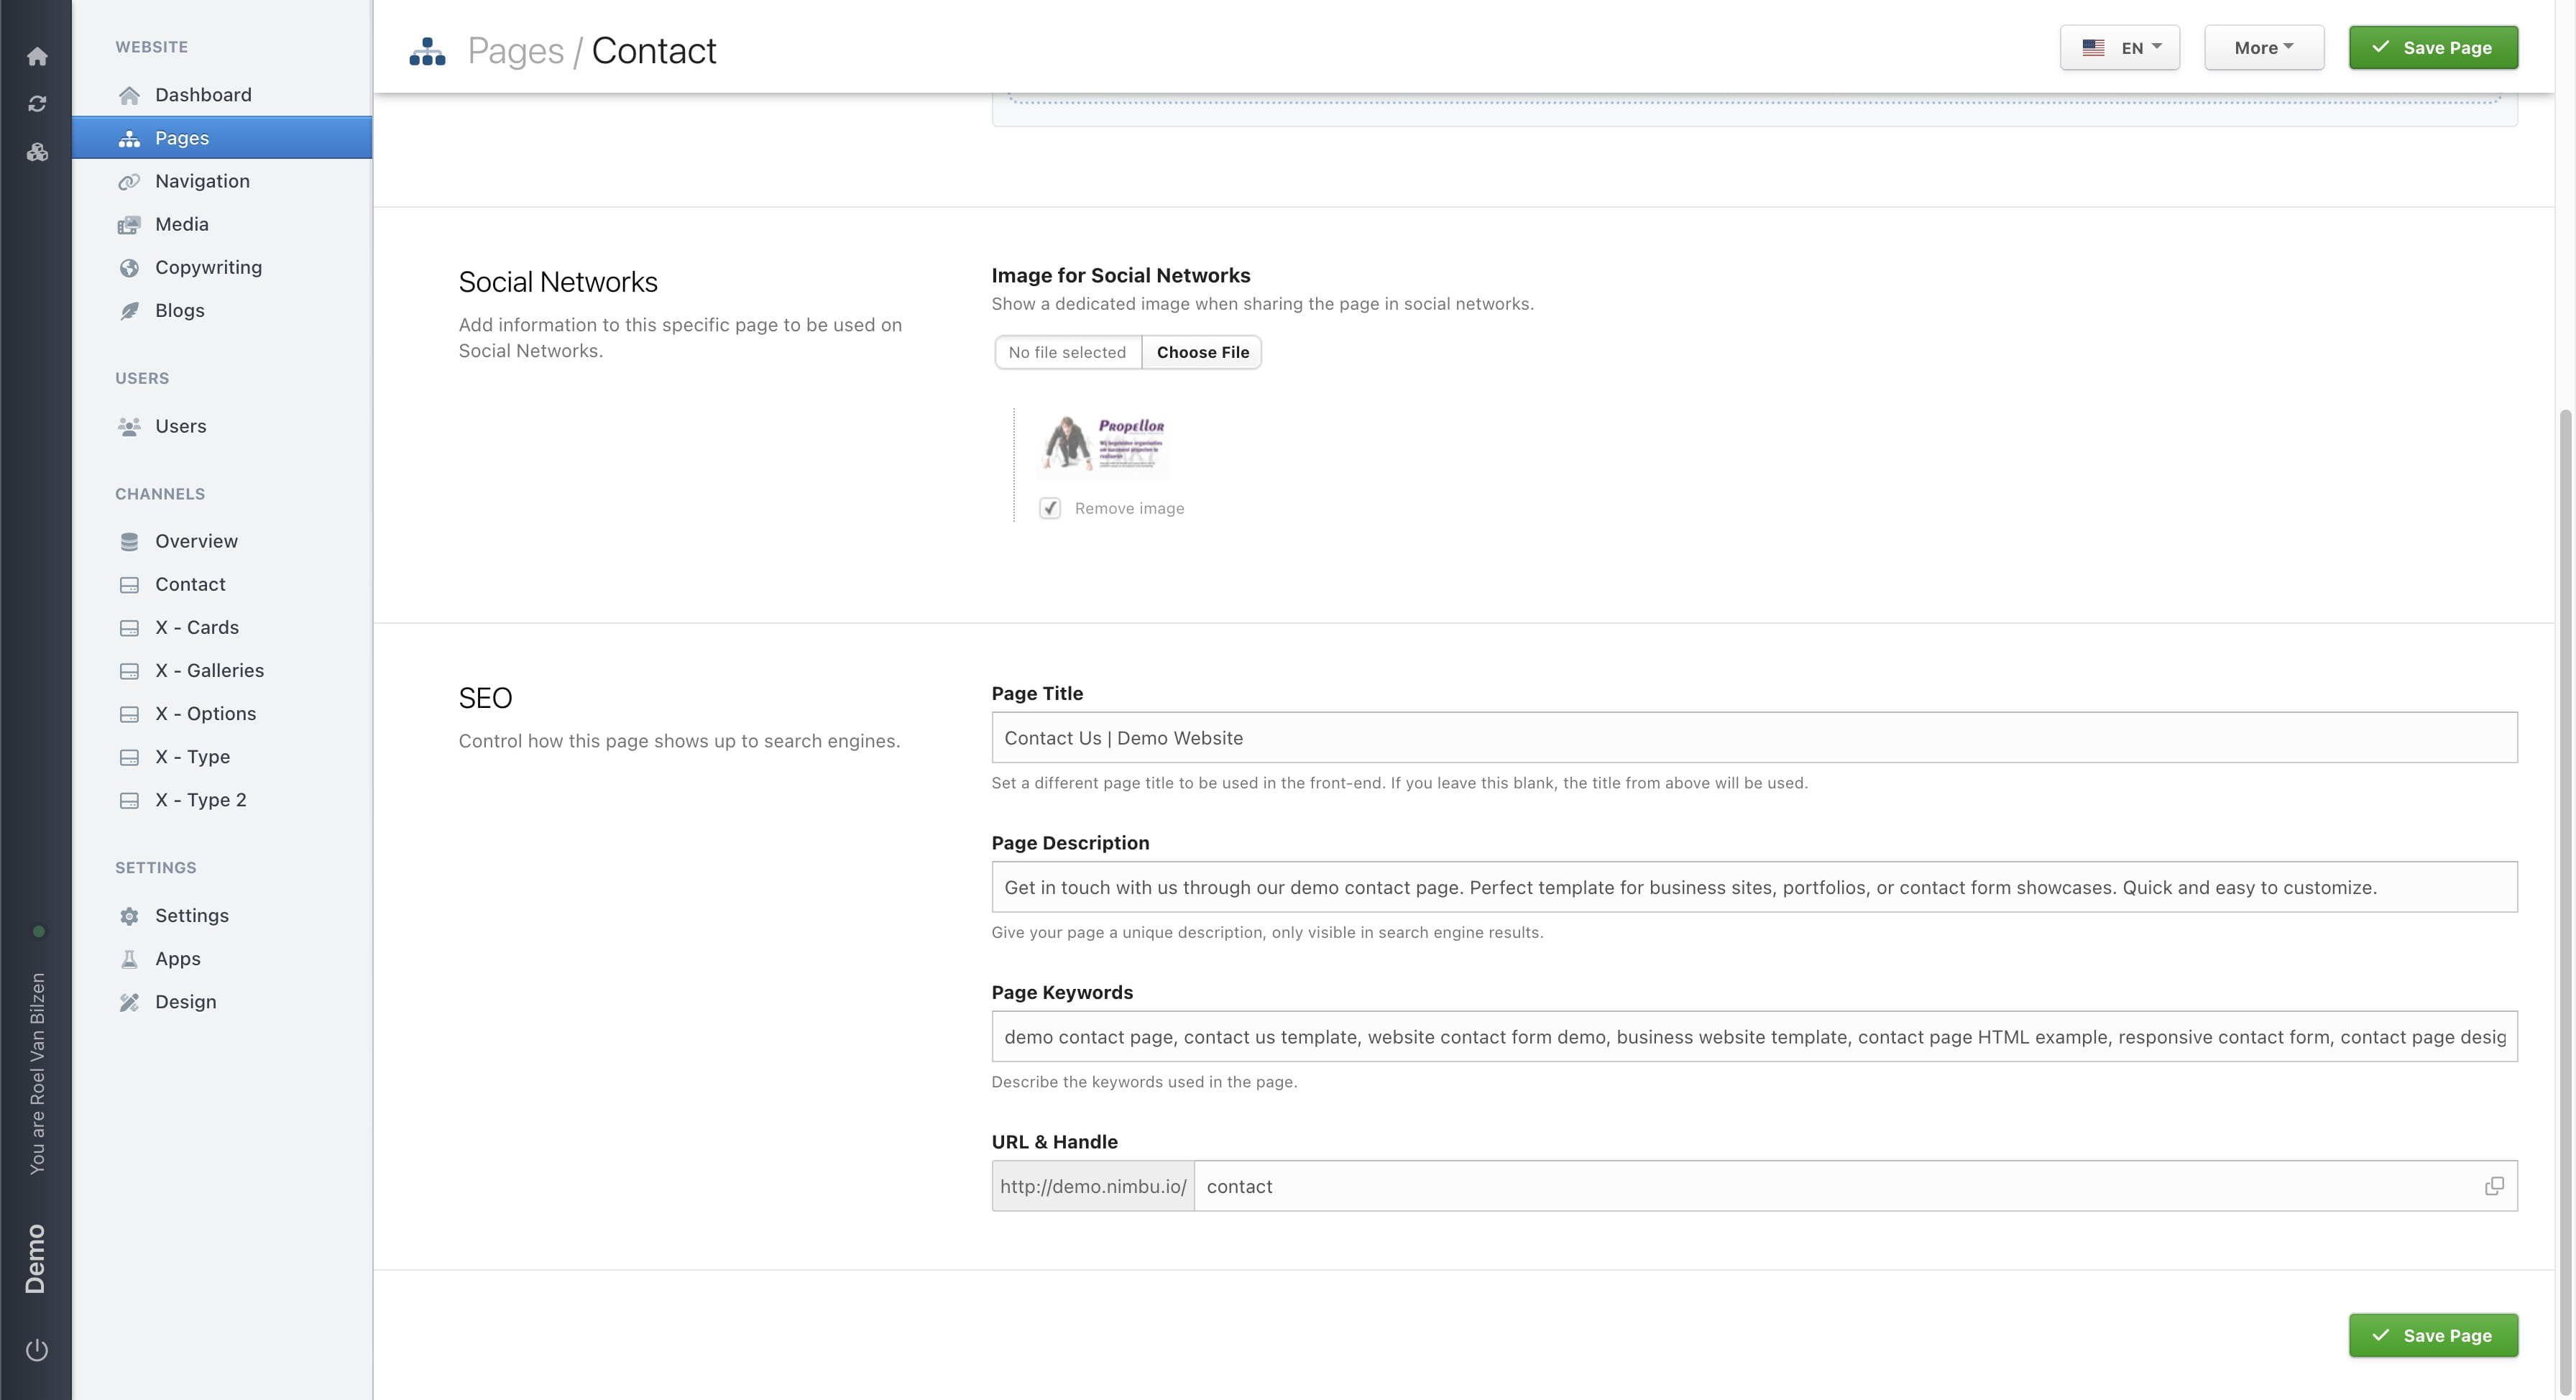2576x1400 pixels.
Task: Open the EN language dropdown
Action: click(2119, 47)
